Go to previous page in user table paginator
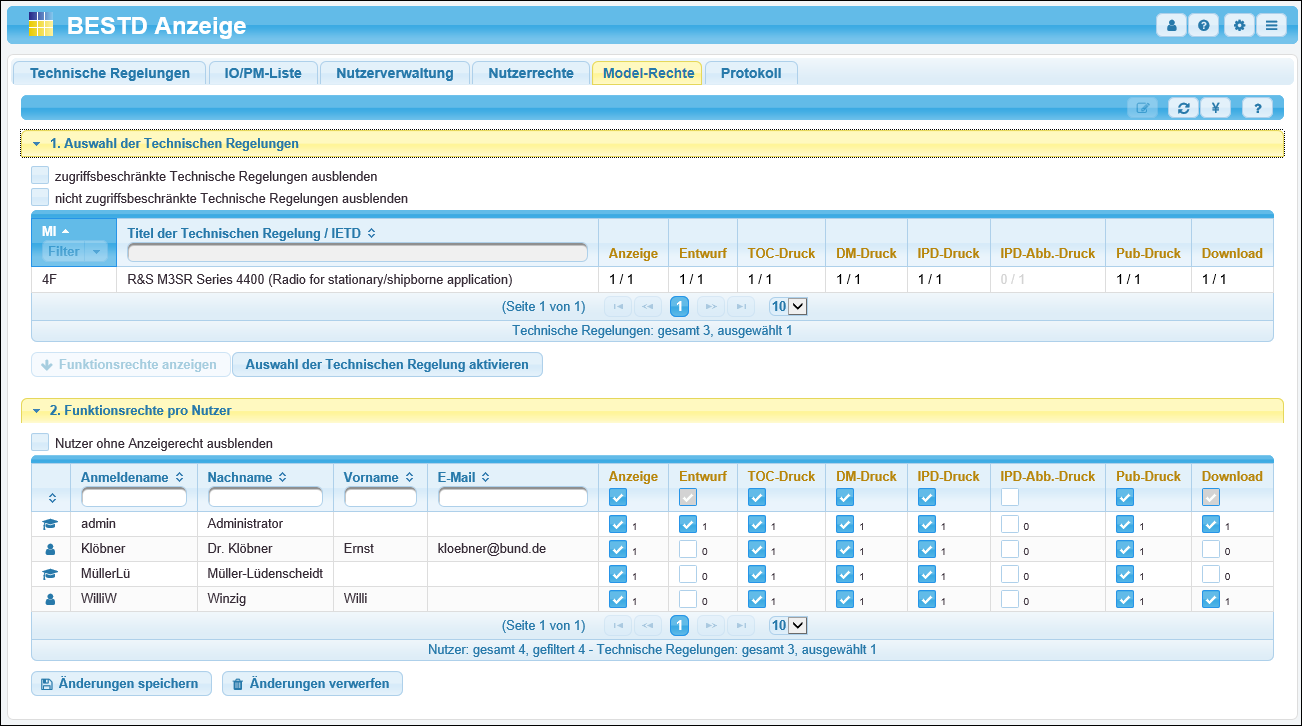1302x726 pixels. 649,626
